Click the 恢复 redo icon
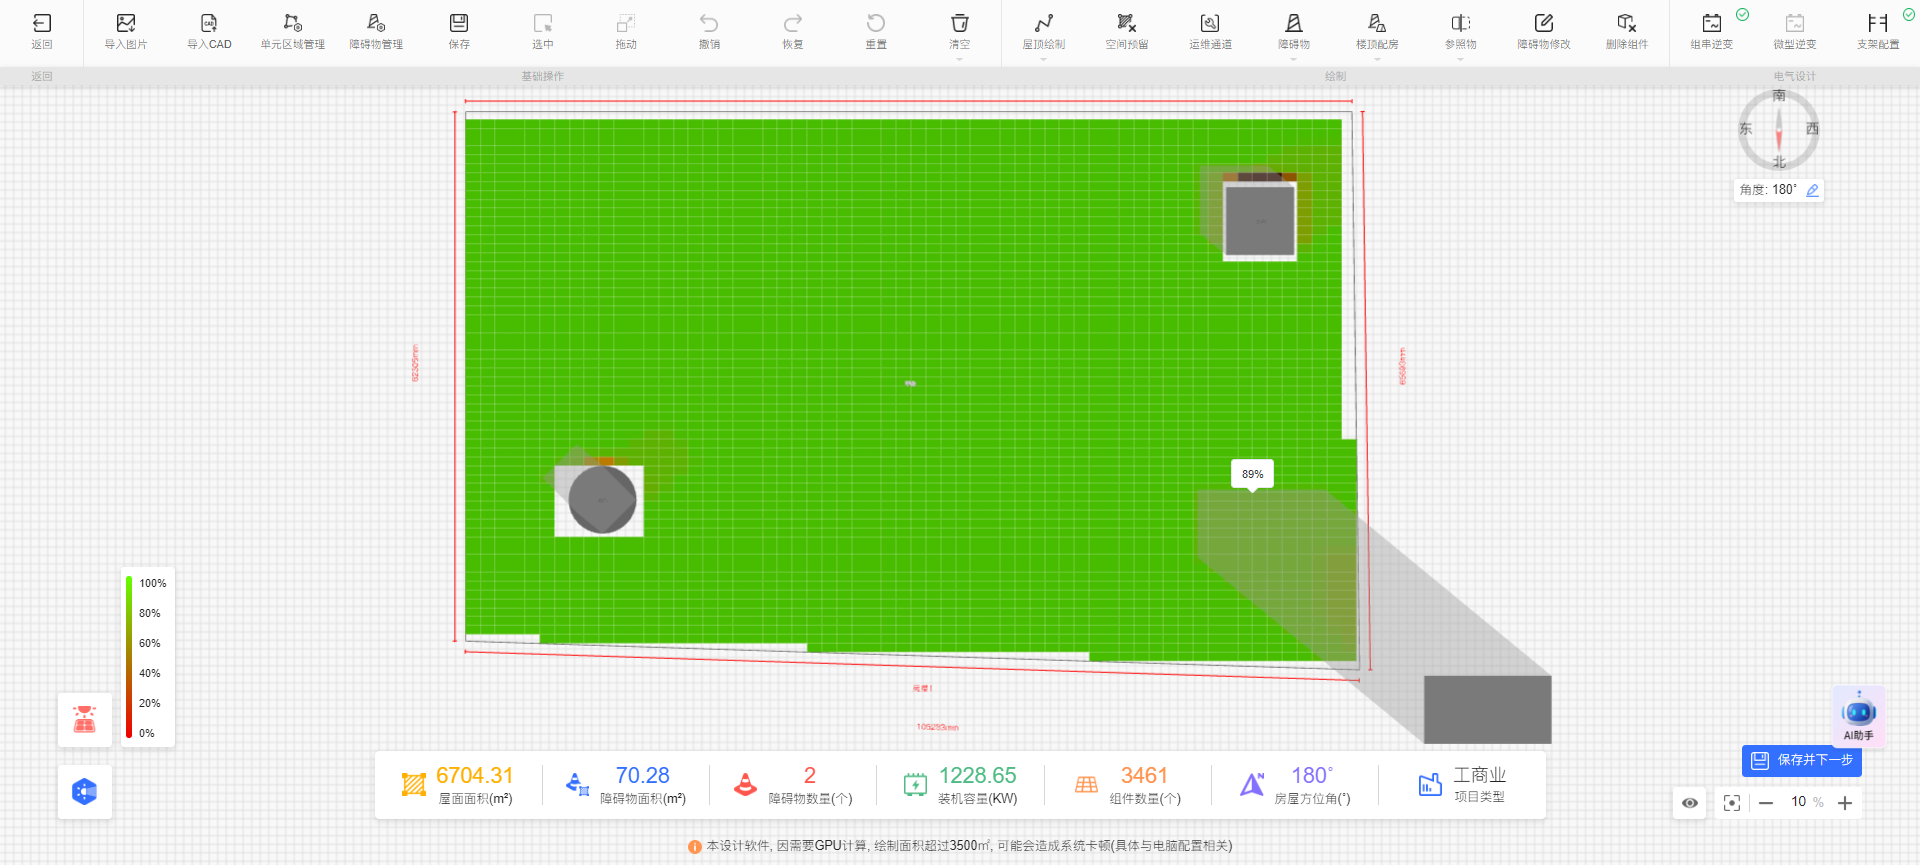 [x=793, y=23]
